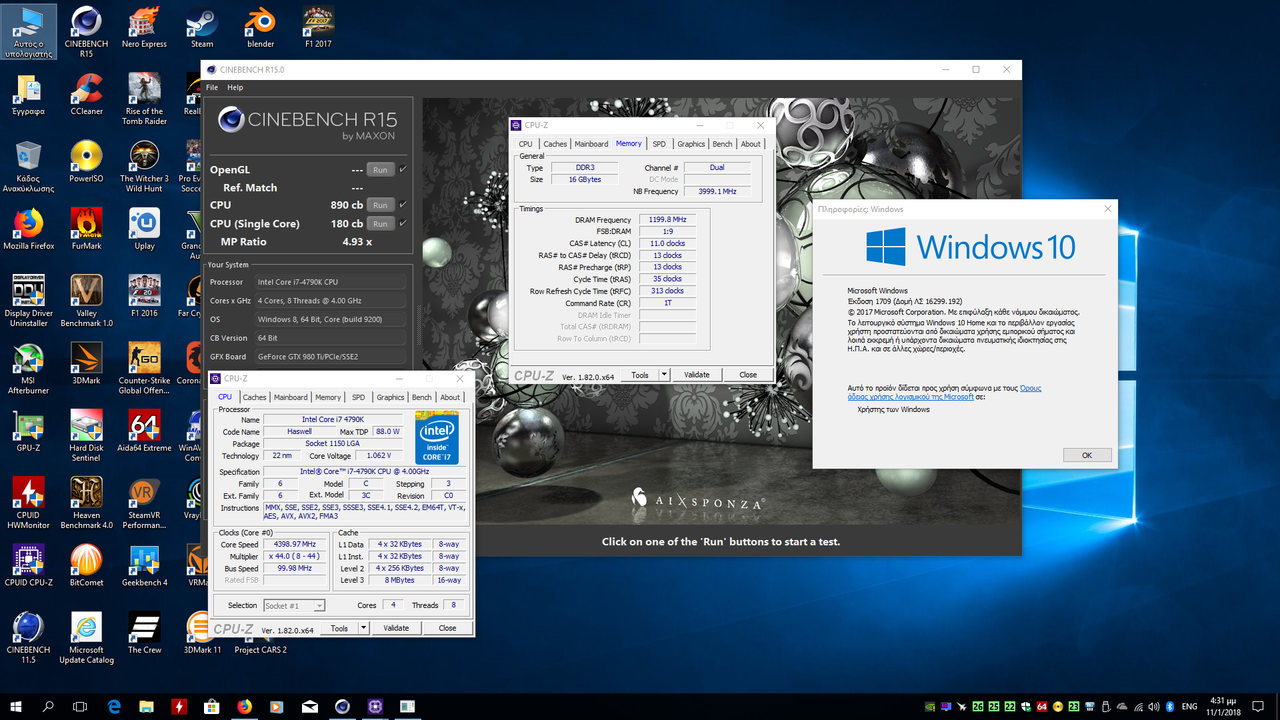Select the Valley Benchmark 1.0 icon
Viewport: 1280px width, 720px height.
coord(86,301)
